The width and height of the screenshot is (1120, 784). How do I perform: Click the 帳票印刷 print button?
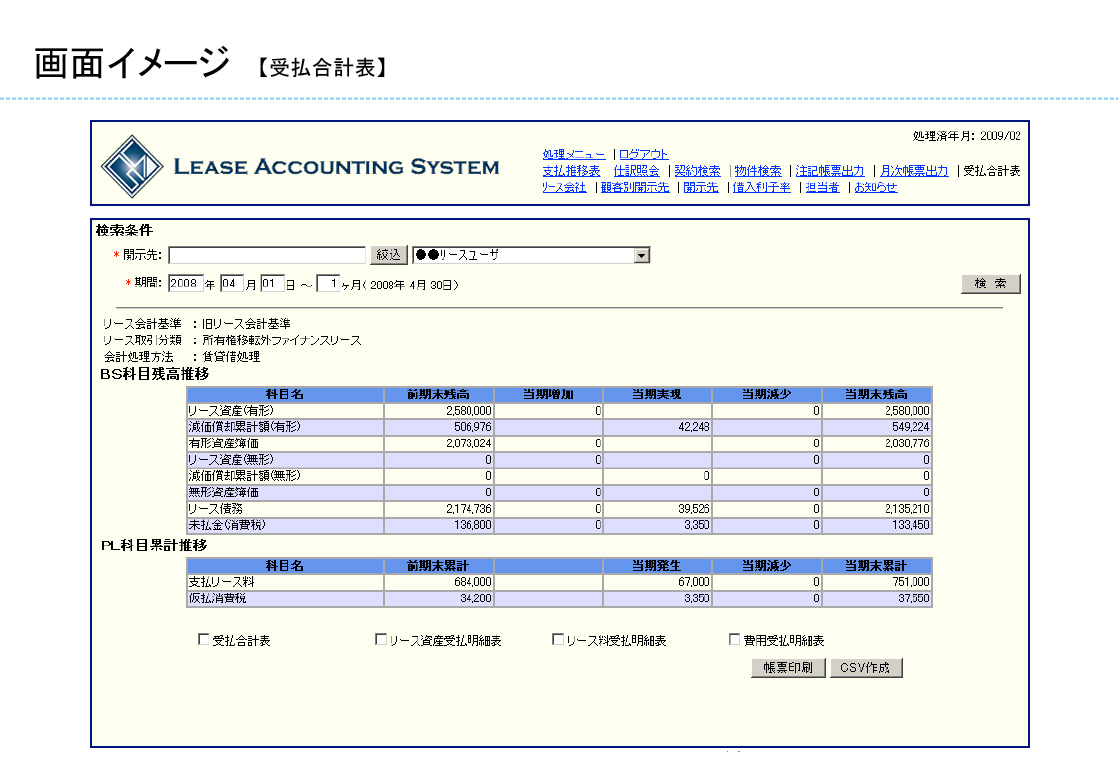(789, 668)
